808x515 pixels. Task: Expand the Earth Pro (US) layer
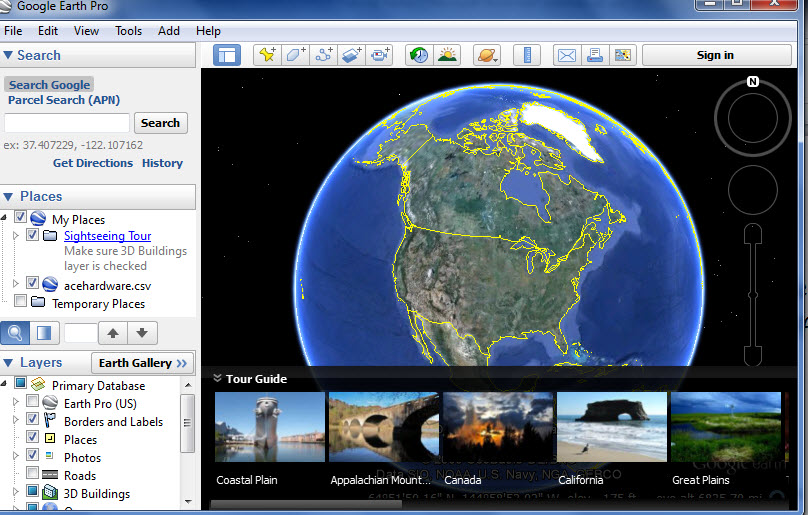click(15, 401)
